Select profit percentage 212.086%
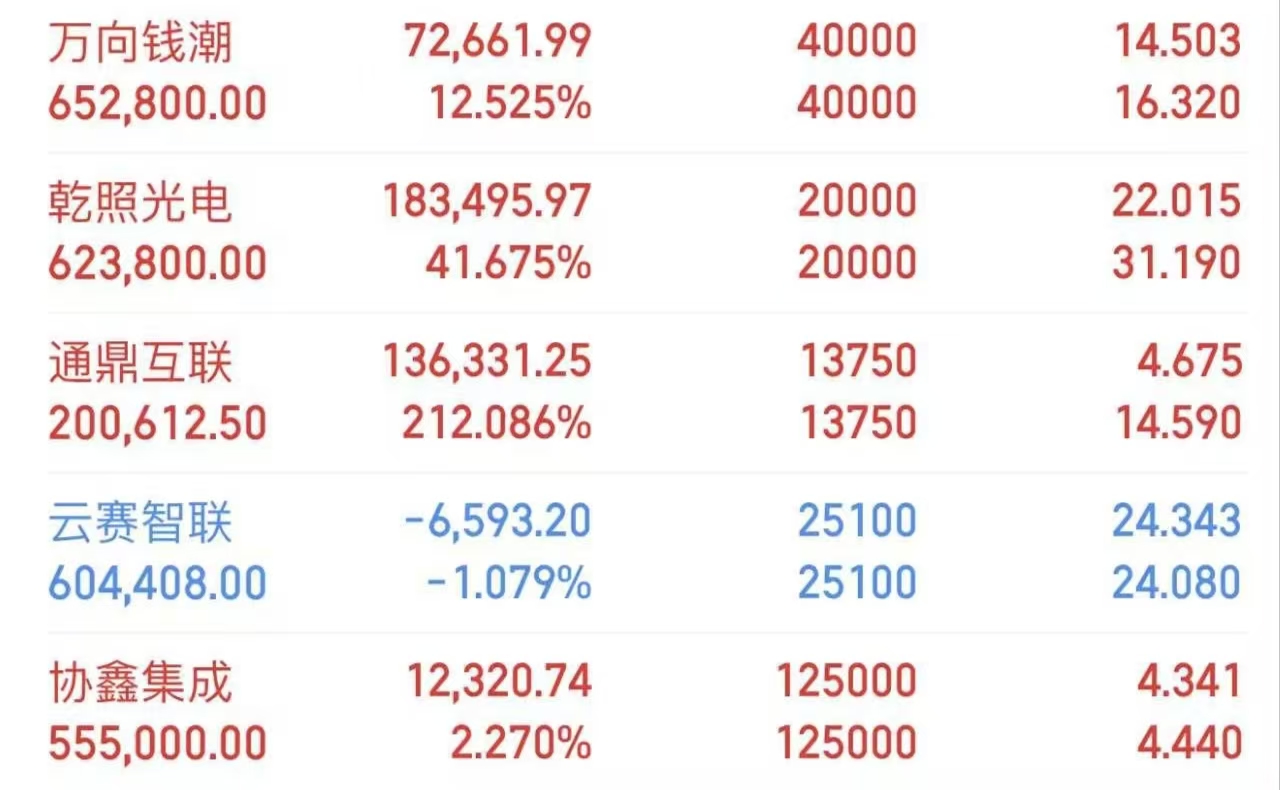 tap(497, 424)
